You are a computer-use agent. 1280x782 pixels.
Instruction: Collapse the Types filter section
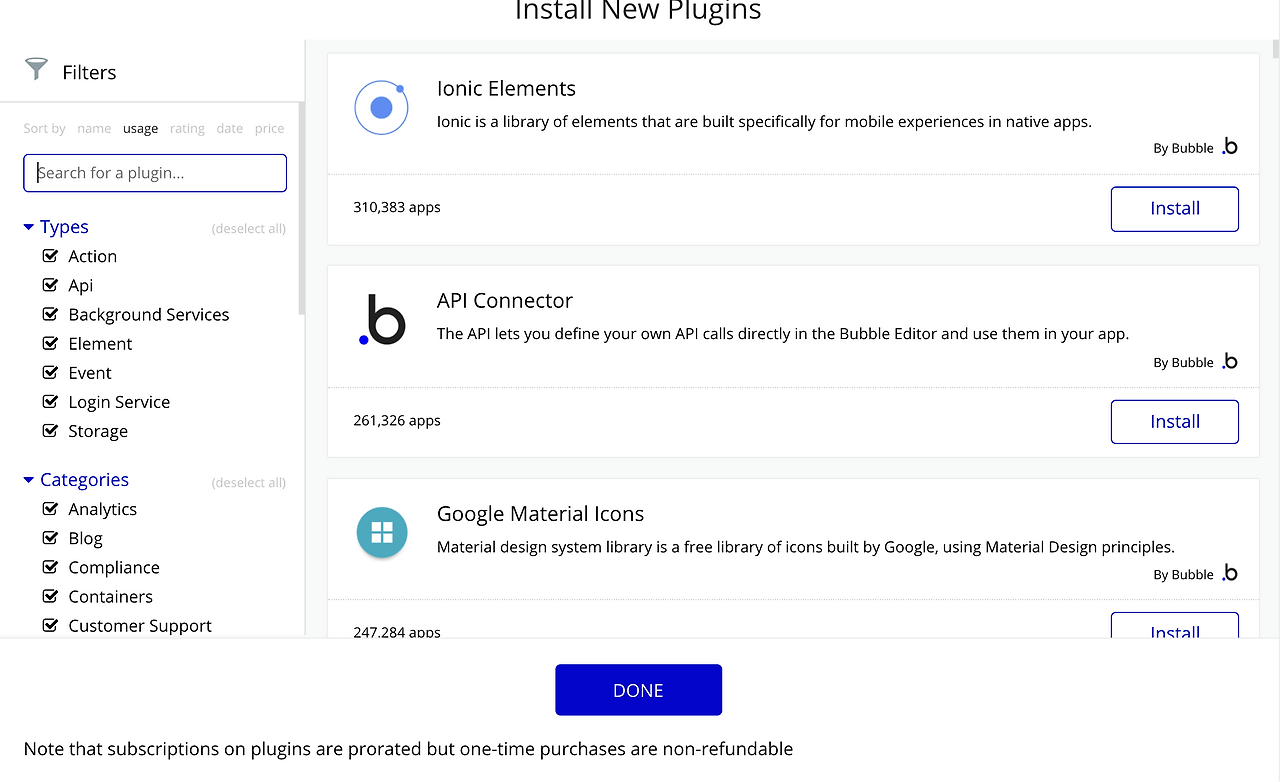[x=29, y=227]
